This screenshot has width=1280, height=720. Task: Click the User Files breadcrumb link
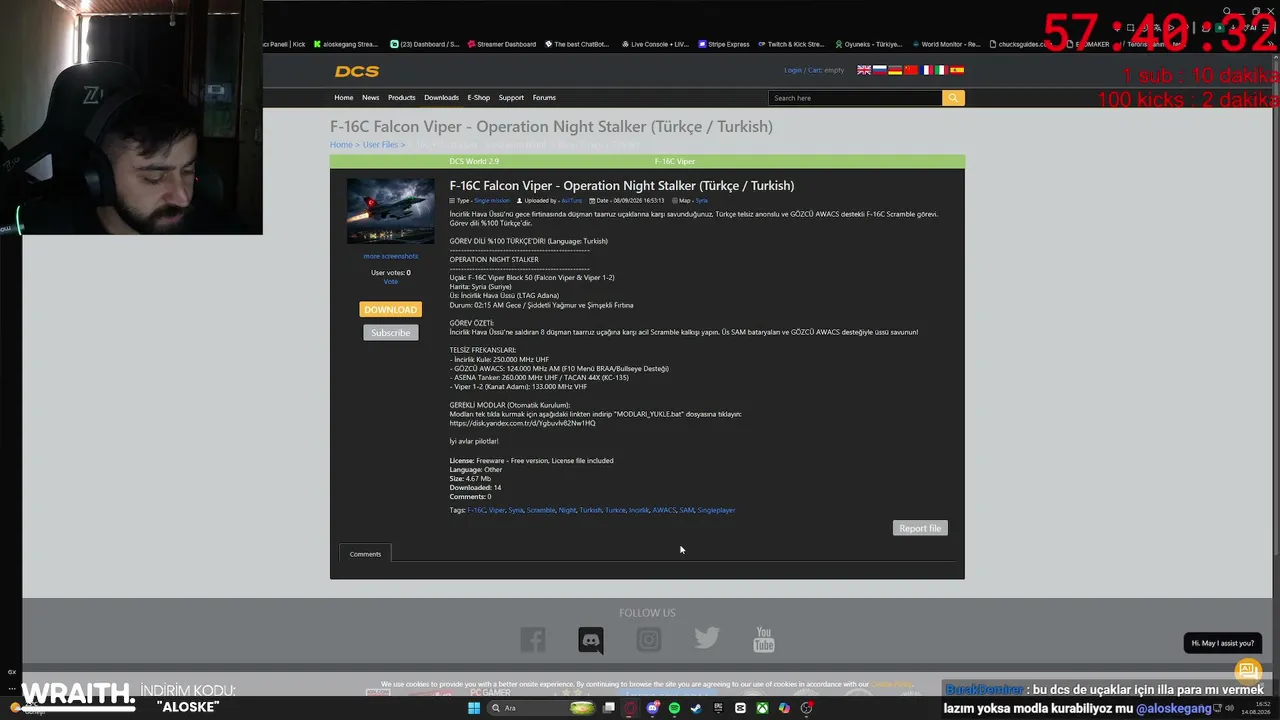click(380, 145)
